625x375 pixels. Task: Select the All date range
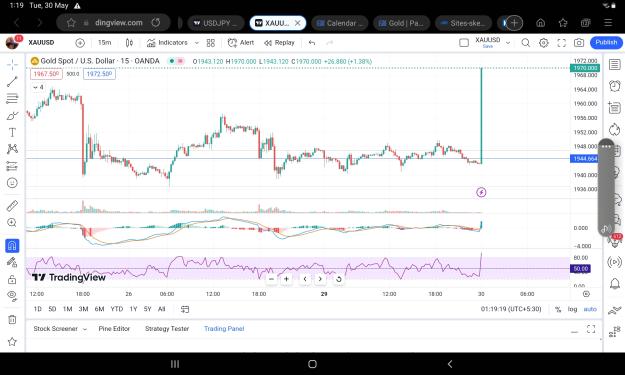point(161,309)
